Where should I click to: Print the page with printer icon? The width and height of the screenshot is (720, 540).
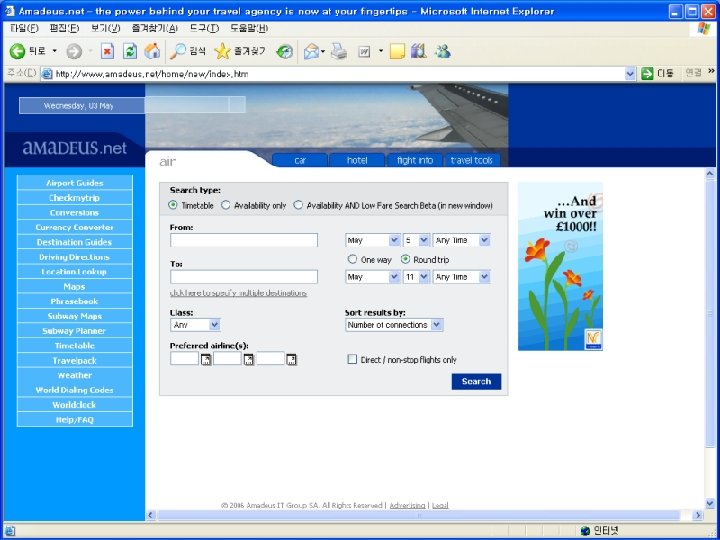[339, 51]
